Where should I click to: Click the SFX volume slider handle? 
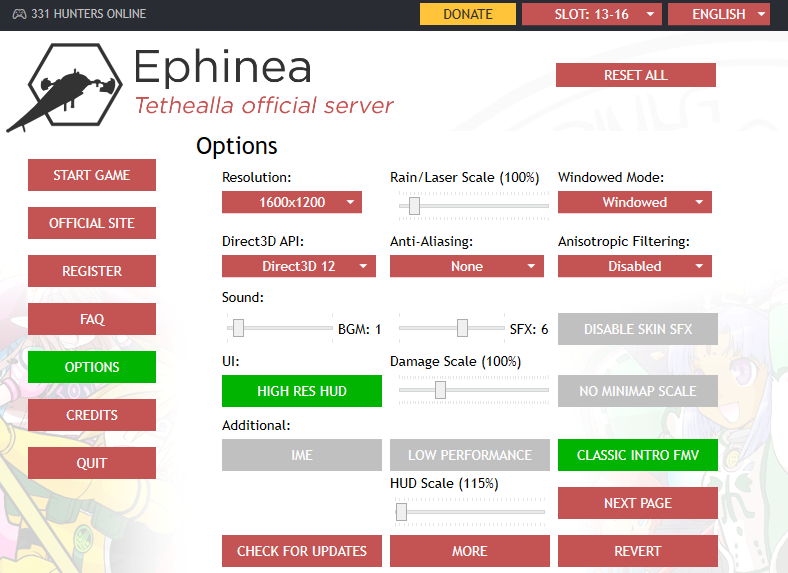pyautogui.click(x=462, y=328)
